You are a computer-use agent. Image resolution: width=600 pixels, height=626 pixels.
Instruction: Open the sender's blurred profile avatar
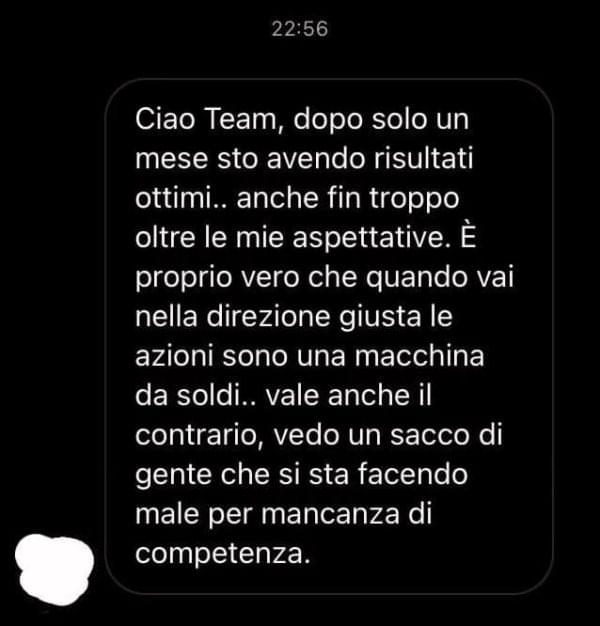(x=54, y=569)
